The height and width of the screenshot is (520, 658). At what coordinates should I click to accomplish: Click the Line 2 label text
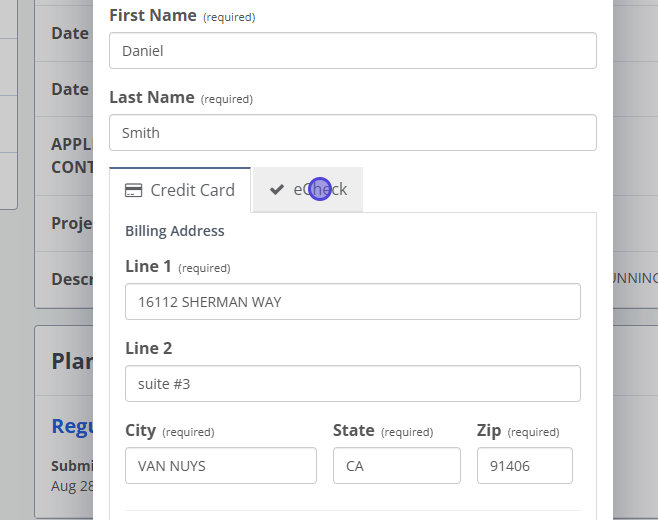[149, 348]
